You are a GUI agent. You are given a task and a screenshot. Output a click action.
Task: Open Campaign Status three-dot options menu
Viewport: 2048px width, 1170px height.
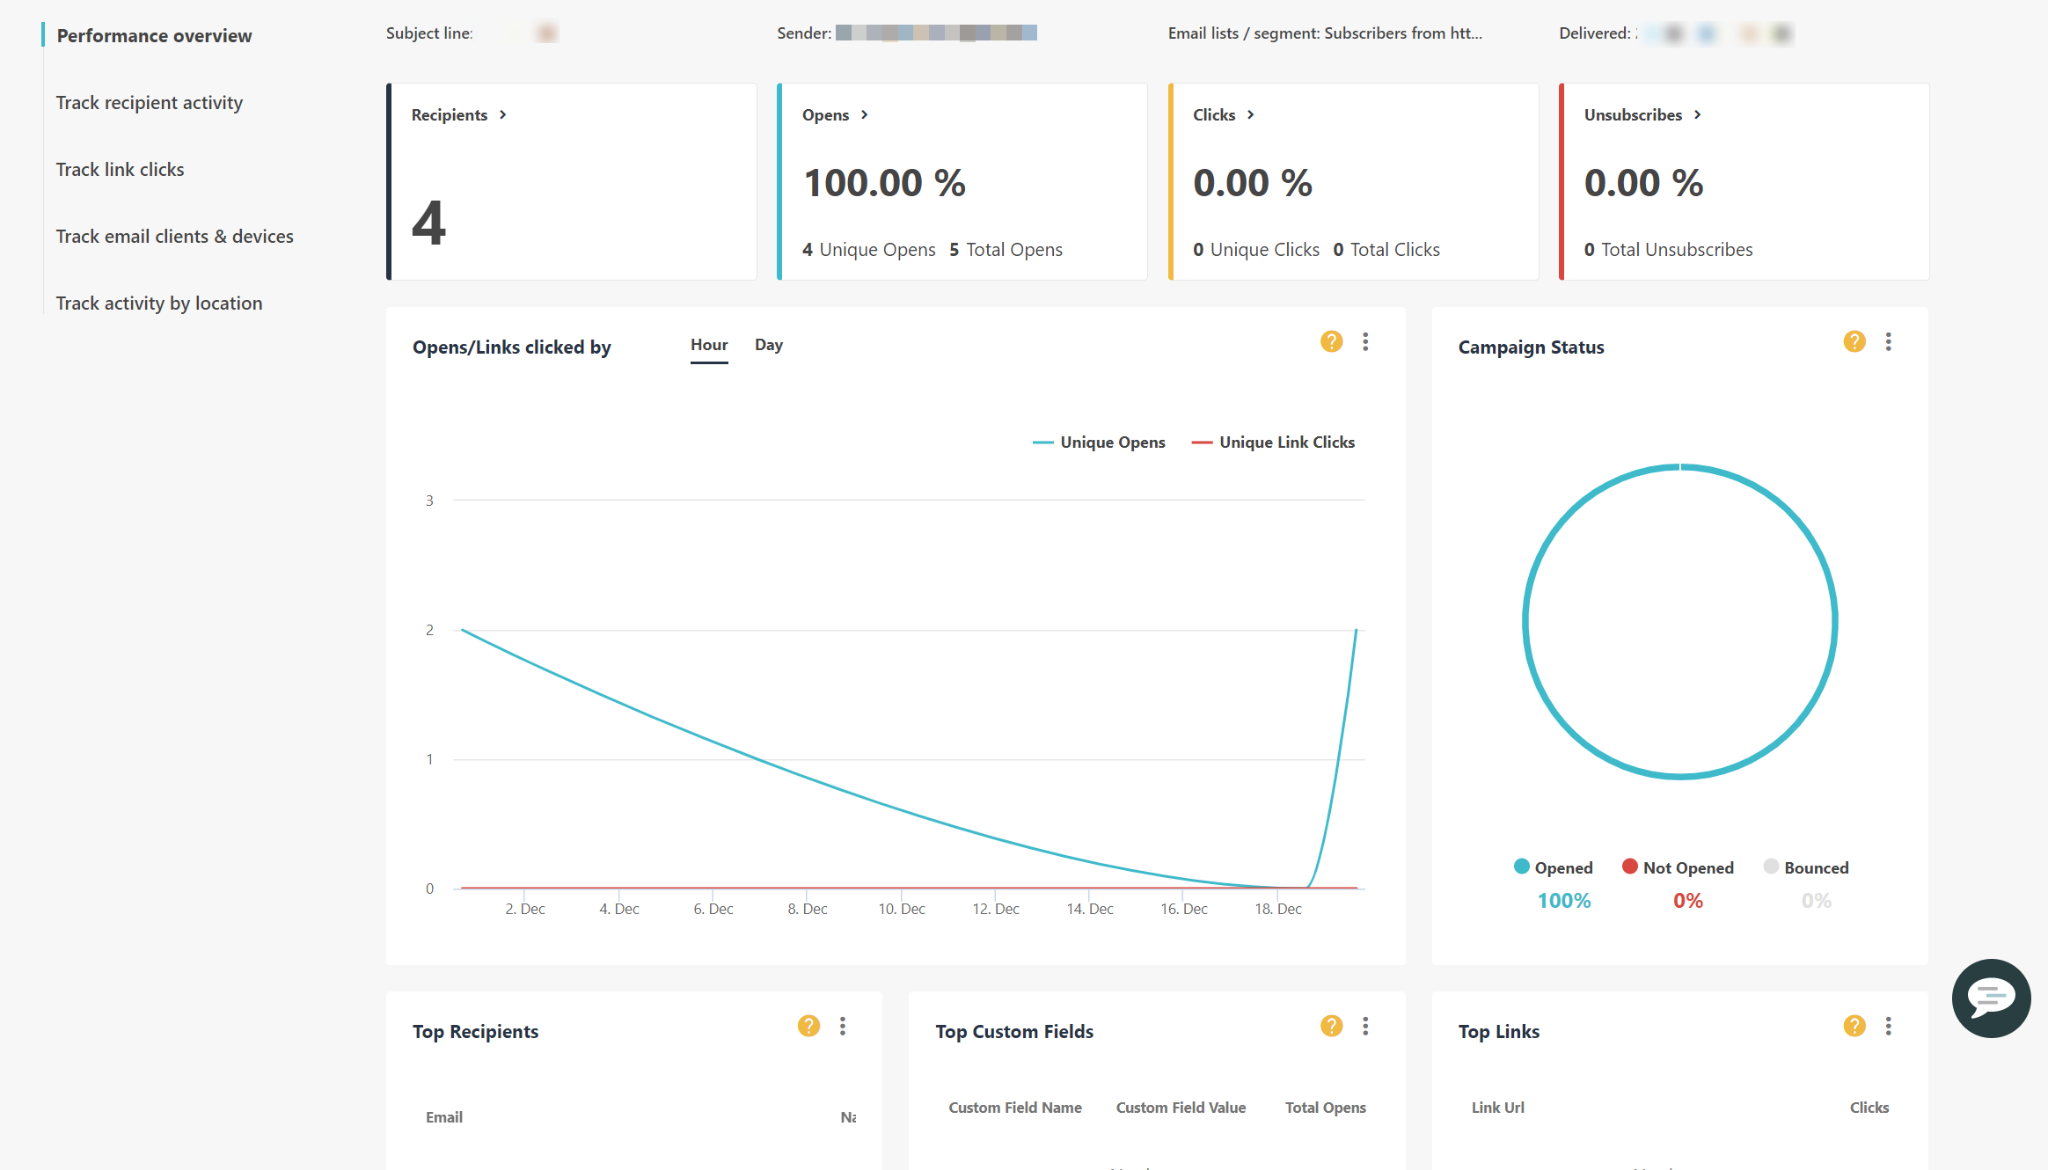coord(1888,342)
